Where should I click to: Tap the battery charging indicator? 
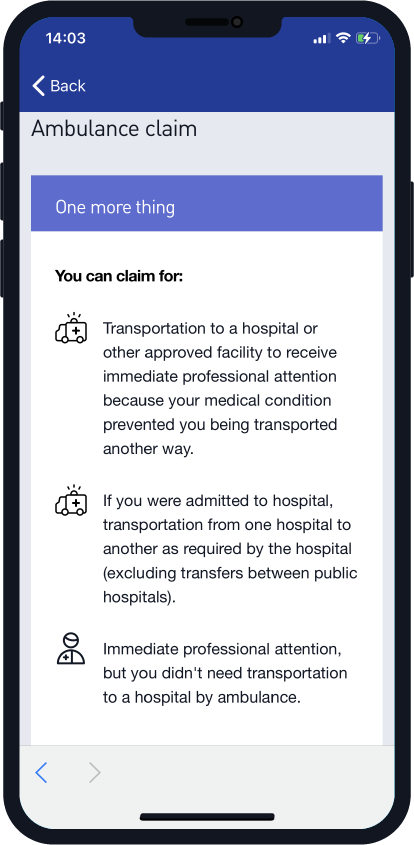click(x=368, y=38)
